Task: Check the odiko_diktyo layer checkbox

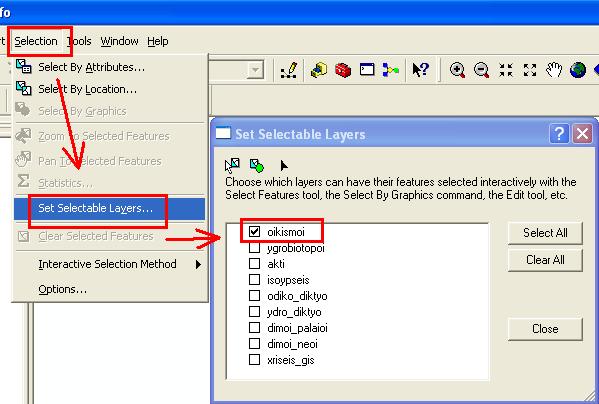Action: click(254, 296)
